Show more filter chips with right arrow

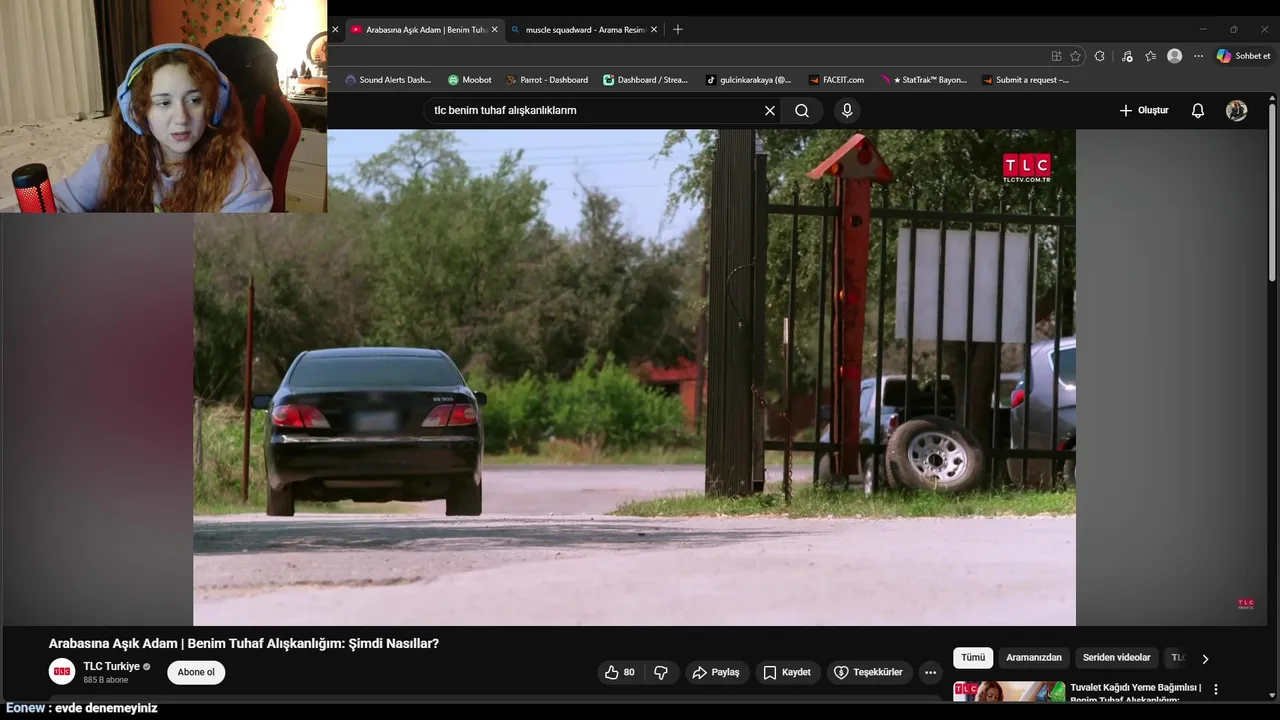pyautogui.click(x=1205, y=658)
